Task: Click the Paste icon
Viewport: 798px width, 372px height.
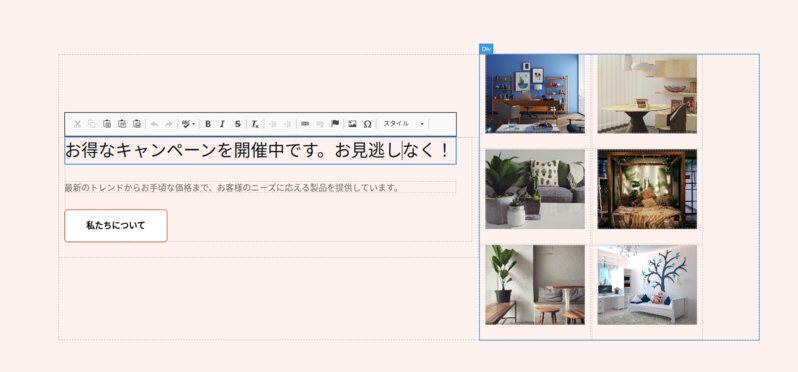Action: coord(107,124)
